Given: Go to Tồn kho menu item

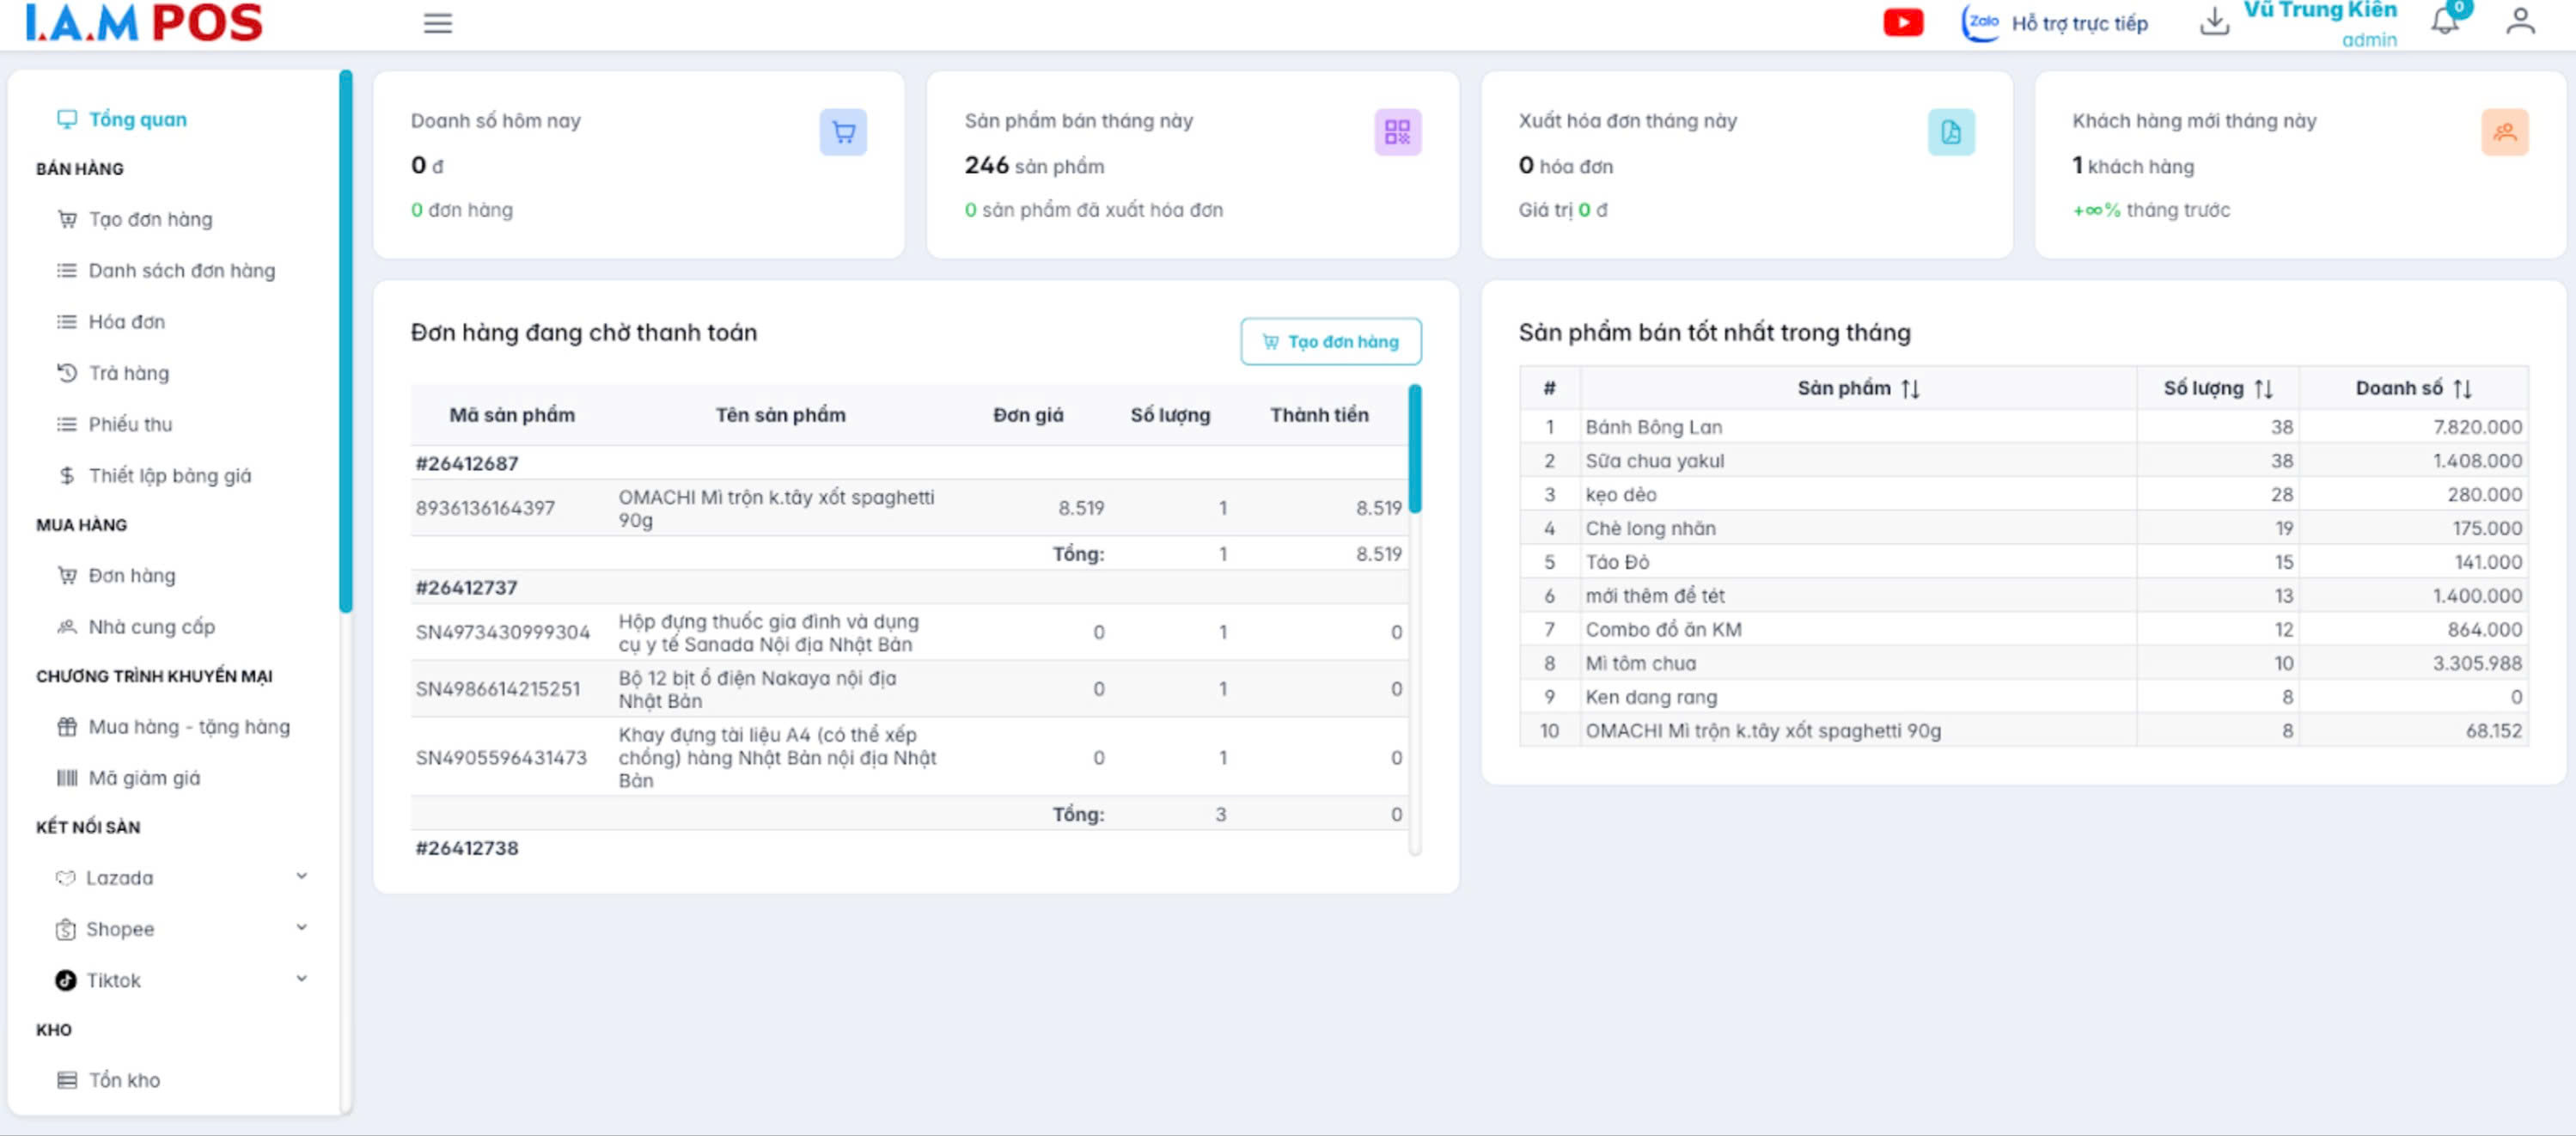Looking at the screenshot, I should [124, 1079].
